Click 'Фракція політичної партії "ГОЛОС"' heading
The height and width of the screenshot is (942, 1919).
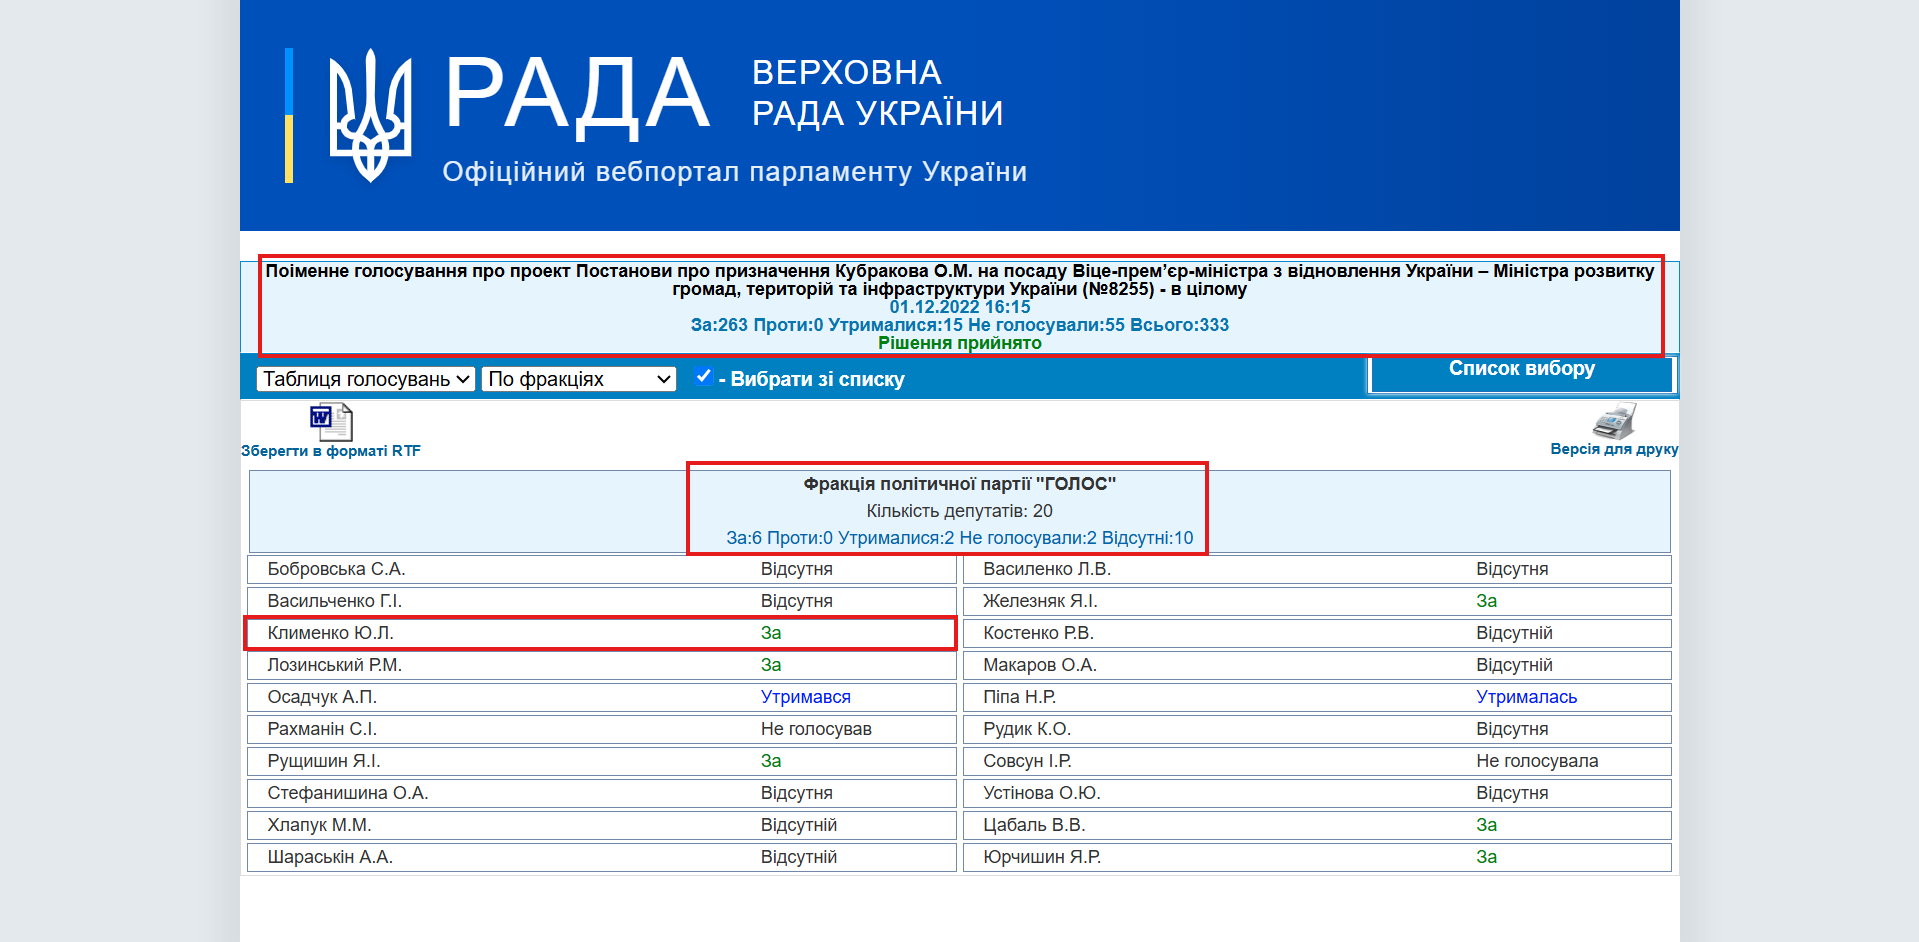[960, 484]
